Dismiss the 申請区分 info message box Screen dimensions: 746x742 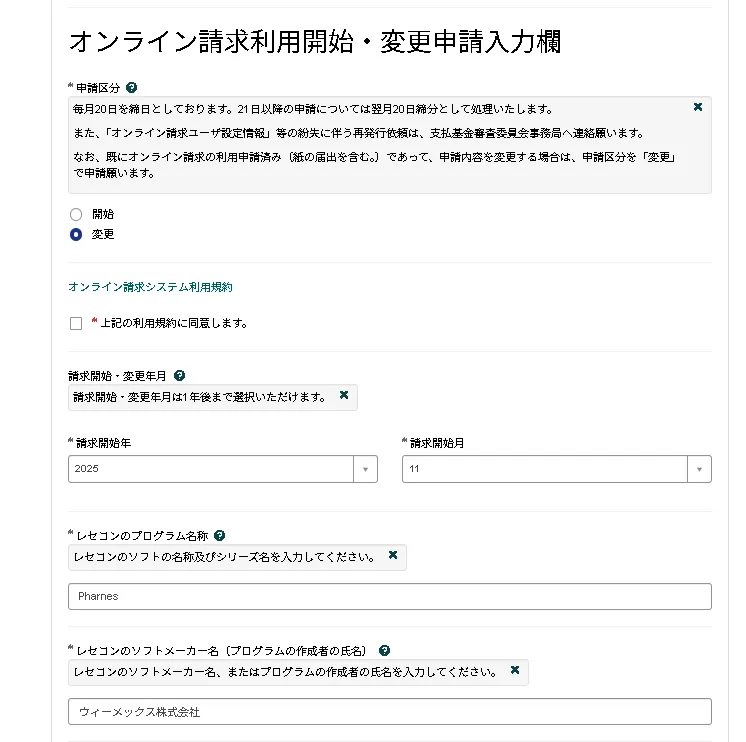point(697,107)
